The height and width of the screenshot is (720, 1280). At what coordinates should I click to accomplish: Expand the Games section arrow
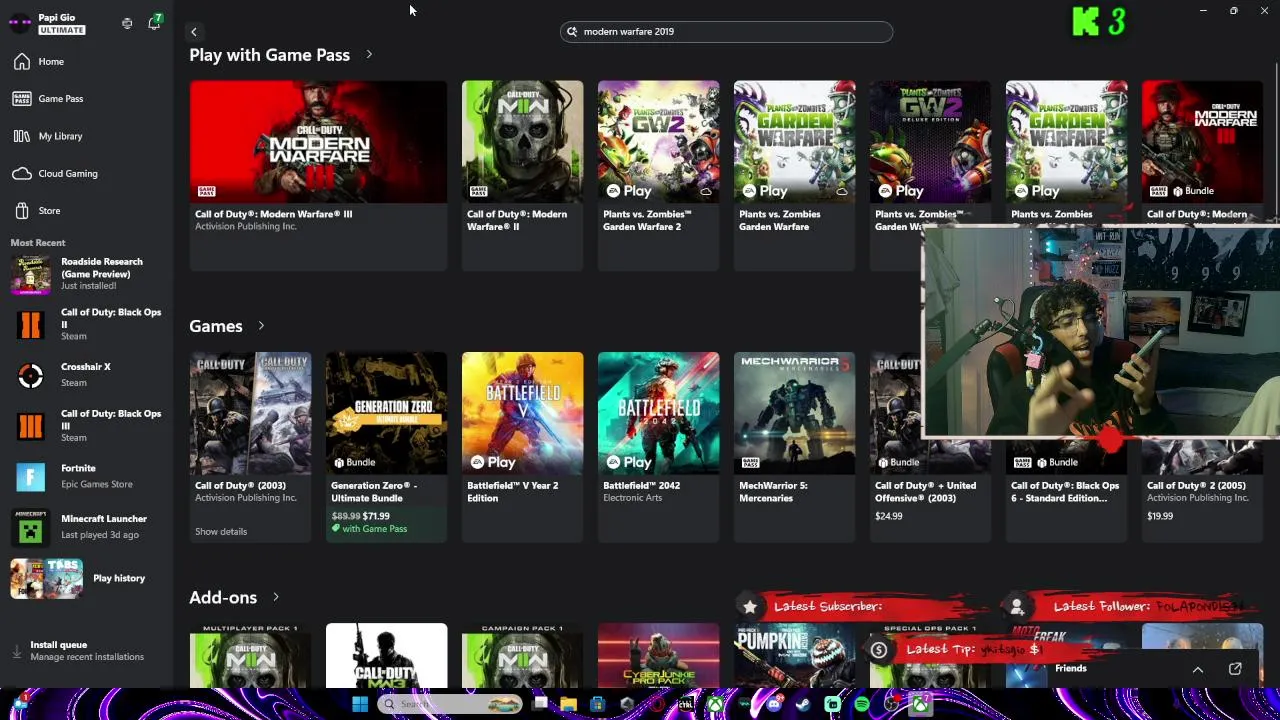261,326
